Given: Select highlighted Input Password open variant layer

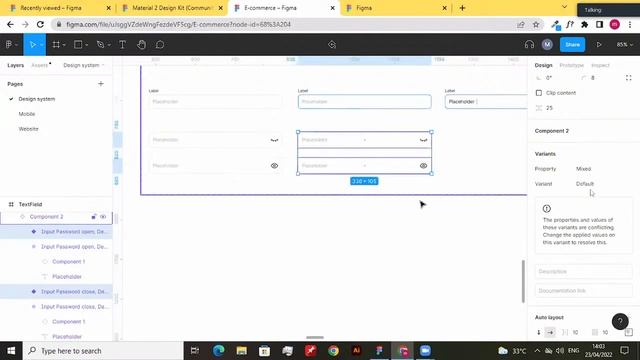Looking at the screenshot, I should (x=56, y=231).
